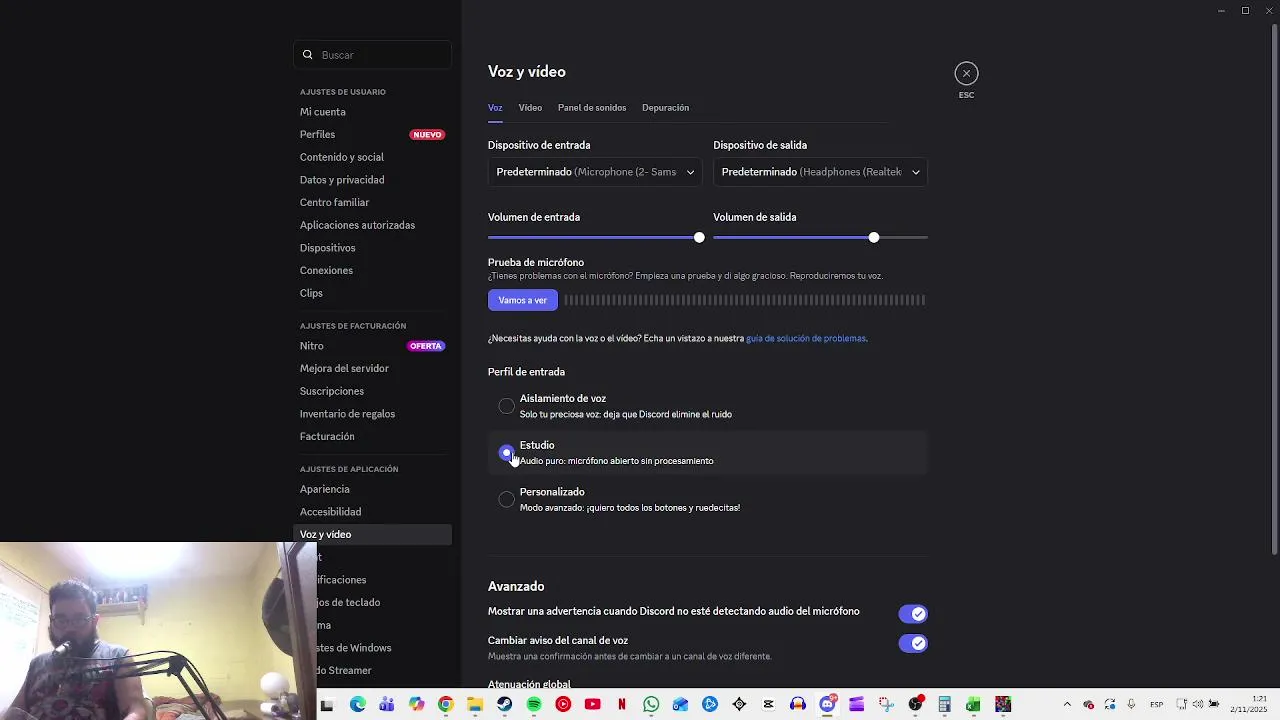Open Excel from the taskbar
The height and width of the screenshot is (720, 1280).
(973, 705)
